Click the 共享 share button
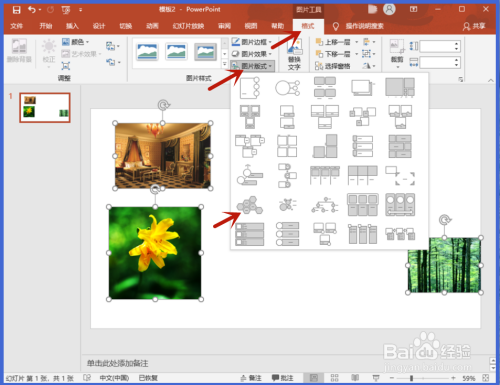The image size is (500, 385). pos(474,26)
